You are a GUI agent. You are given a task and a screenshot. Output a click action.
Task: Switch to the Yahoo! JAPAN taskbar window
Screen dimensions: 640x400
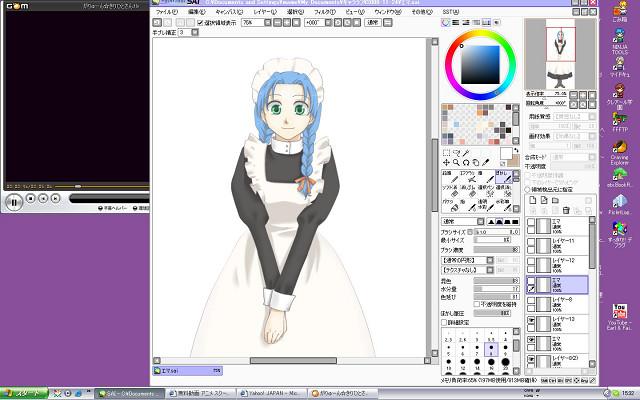(x=271, y=393)
